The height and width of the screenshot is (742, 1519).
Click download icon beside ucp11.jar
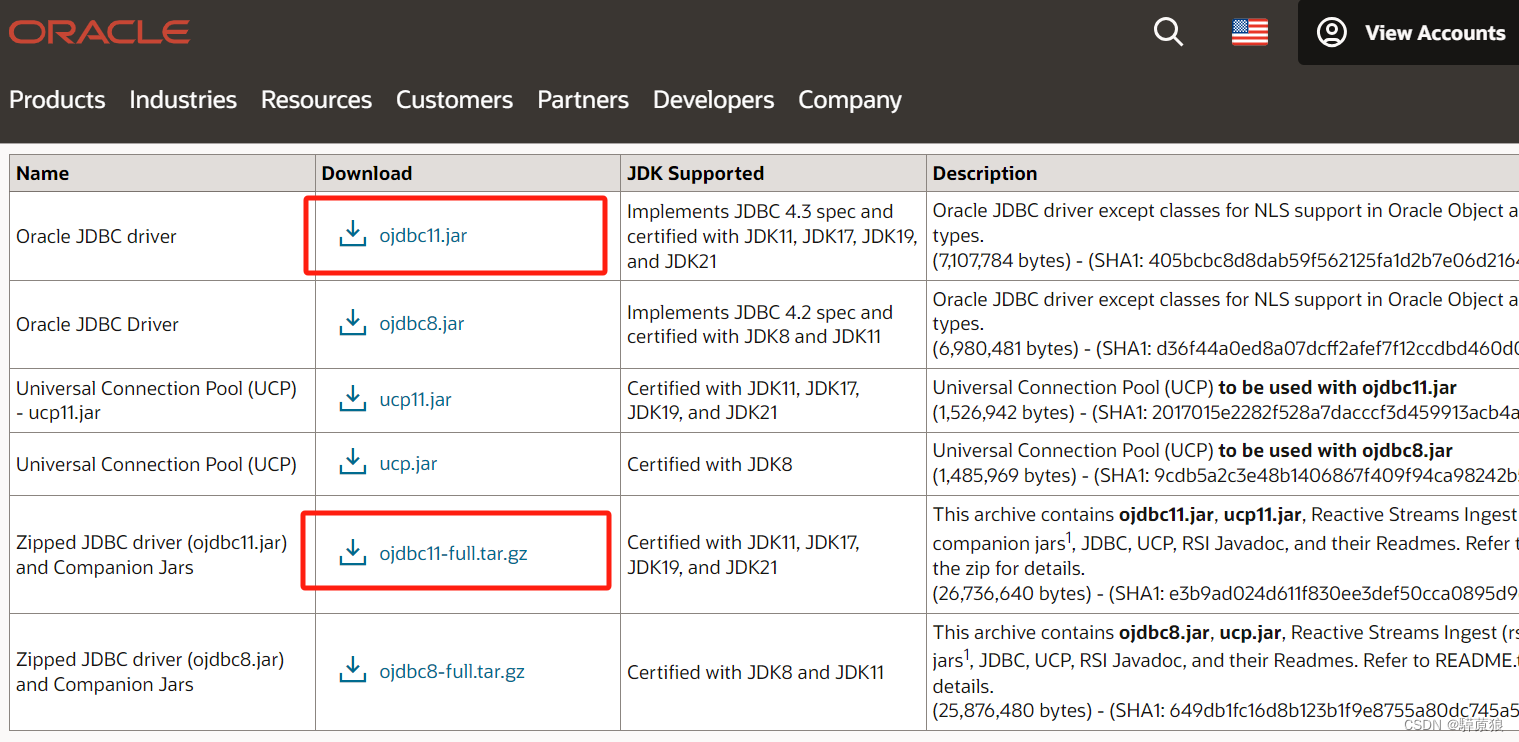pyautogui.click(x=352, y=398)
